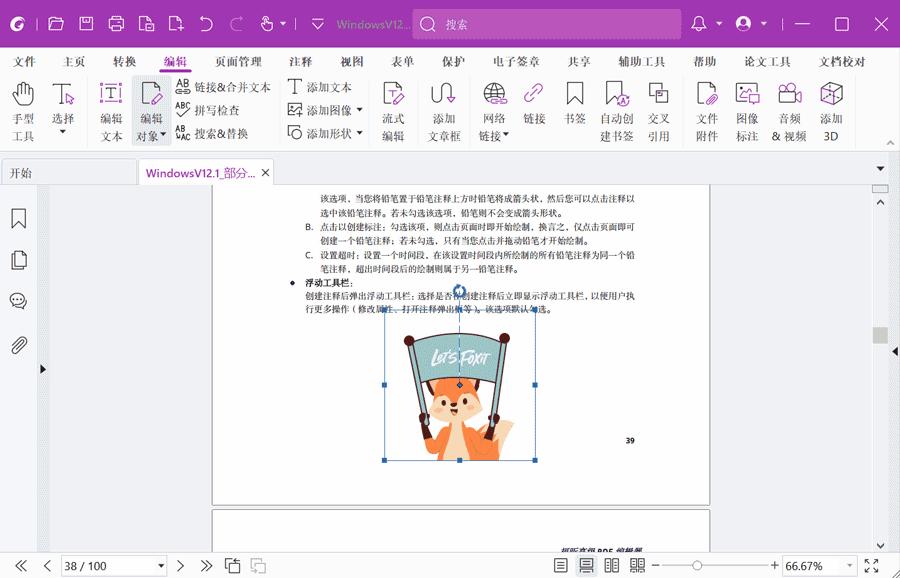Switch to single page view
Screen dimensions: 900x578
pos(561,565)
